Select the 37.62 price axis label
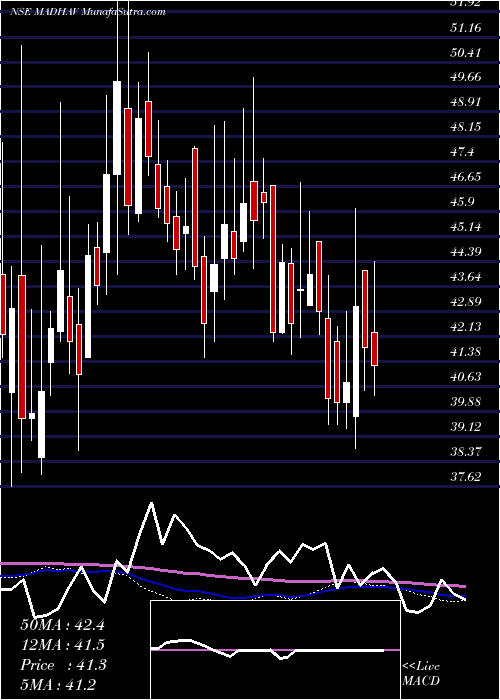The width and height of the screenshot is (500, 700). point(466,477)
